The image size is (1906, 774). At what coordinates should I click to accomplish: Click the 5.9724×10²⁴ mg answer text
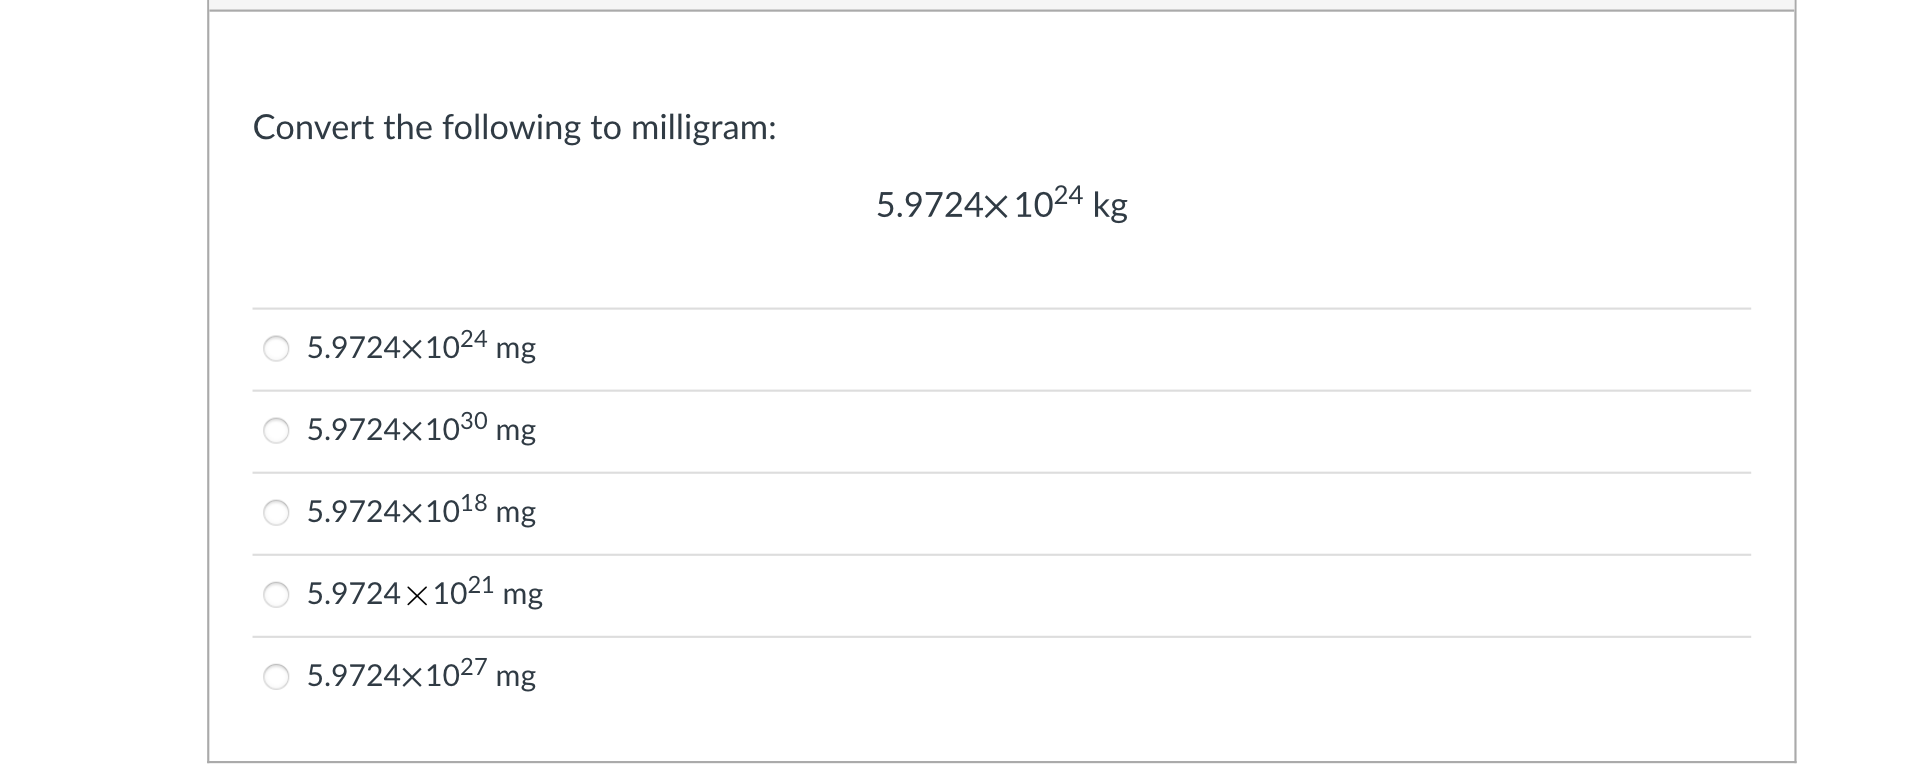tap(420, 348)
